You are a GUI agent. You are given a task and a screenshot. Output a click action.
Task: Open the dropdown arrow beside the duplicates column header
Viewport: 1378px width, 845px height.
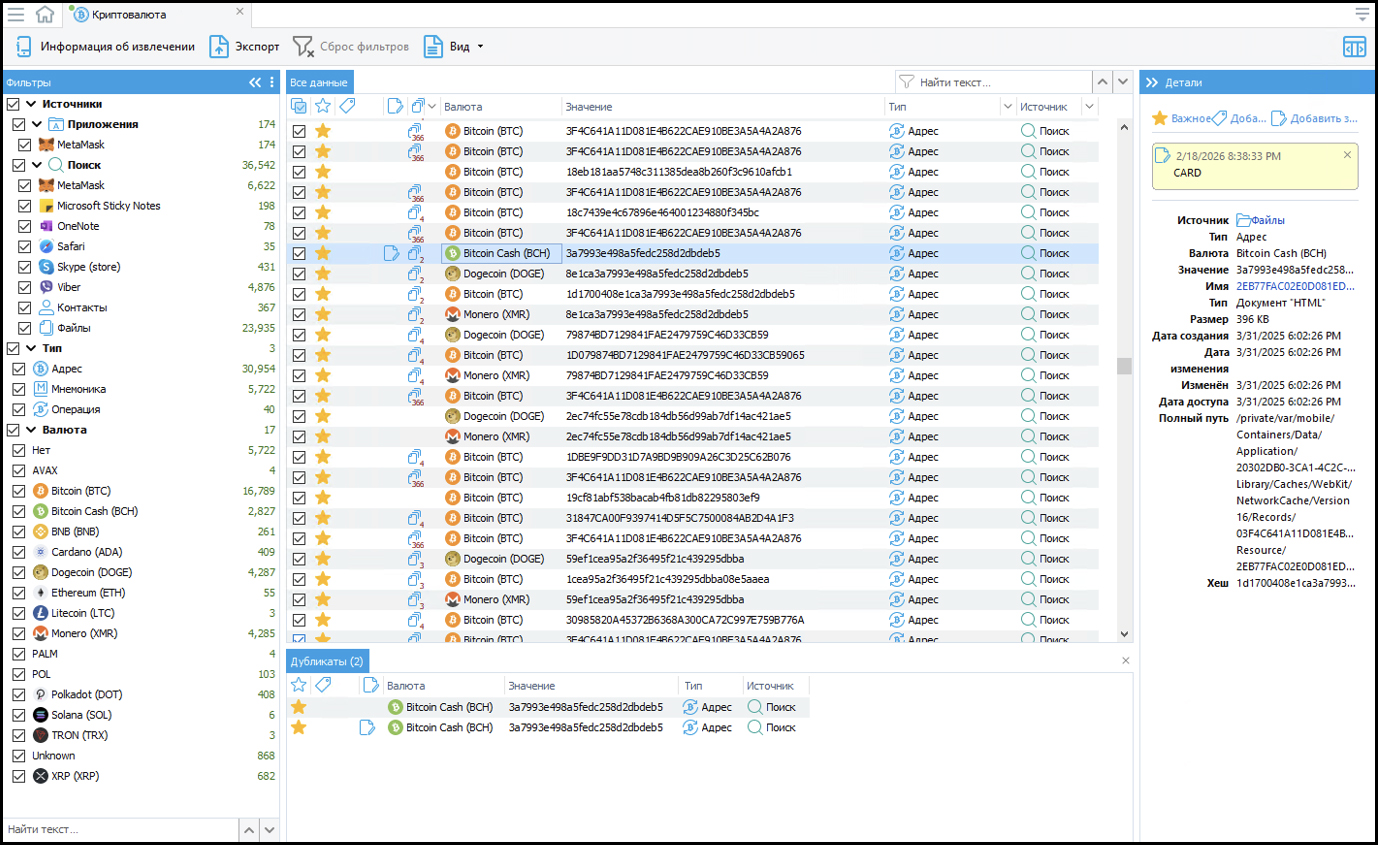tap(432, 106)
